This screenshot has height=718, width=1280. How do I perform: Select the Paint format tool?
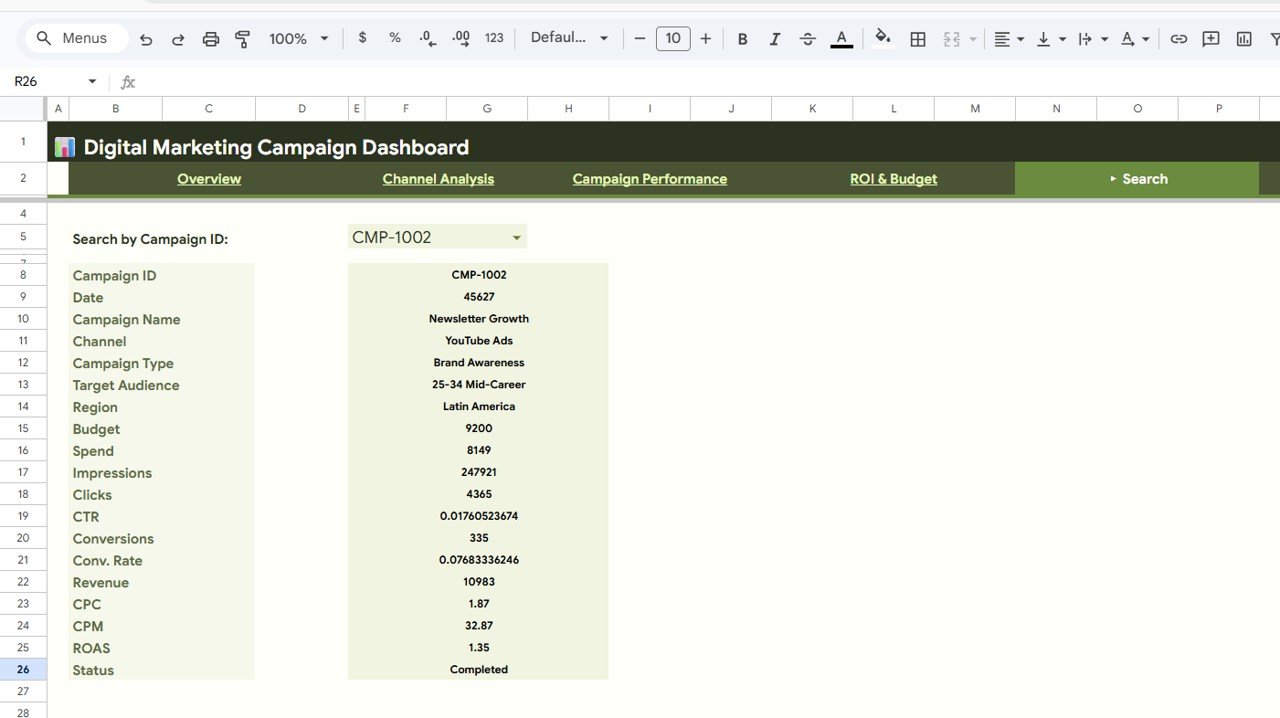click(242, 38)
